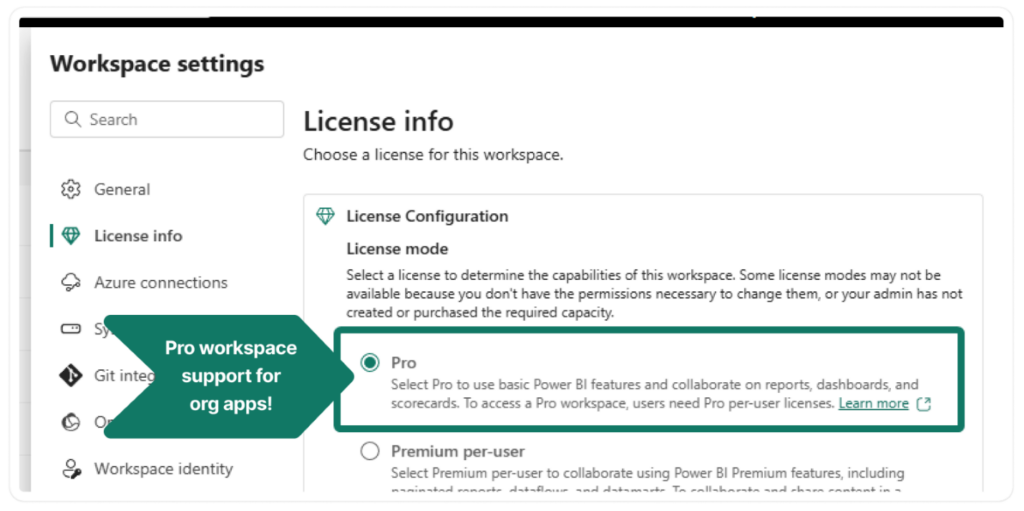Select the Pro license radio button

pyautogui.click(x=370, y=363)
